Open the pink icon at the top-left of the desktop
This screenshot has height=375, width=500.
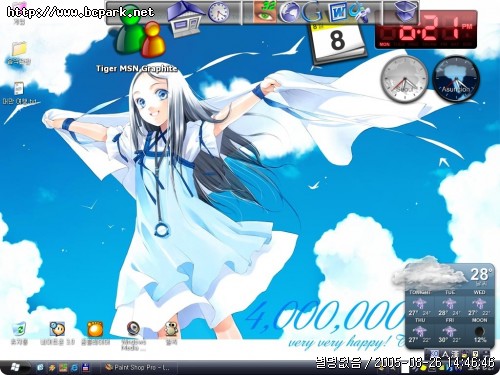pos(19,7)
